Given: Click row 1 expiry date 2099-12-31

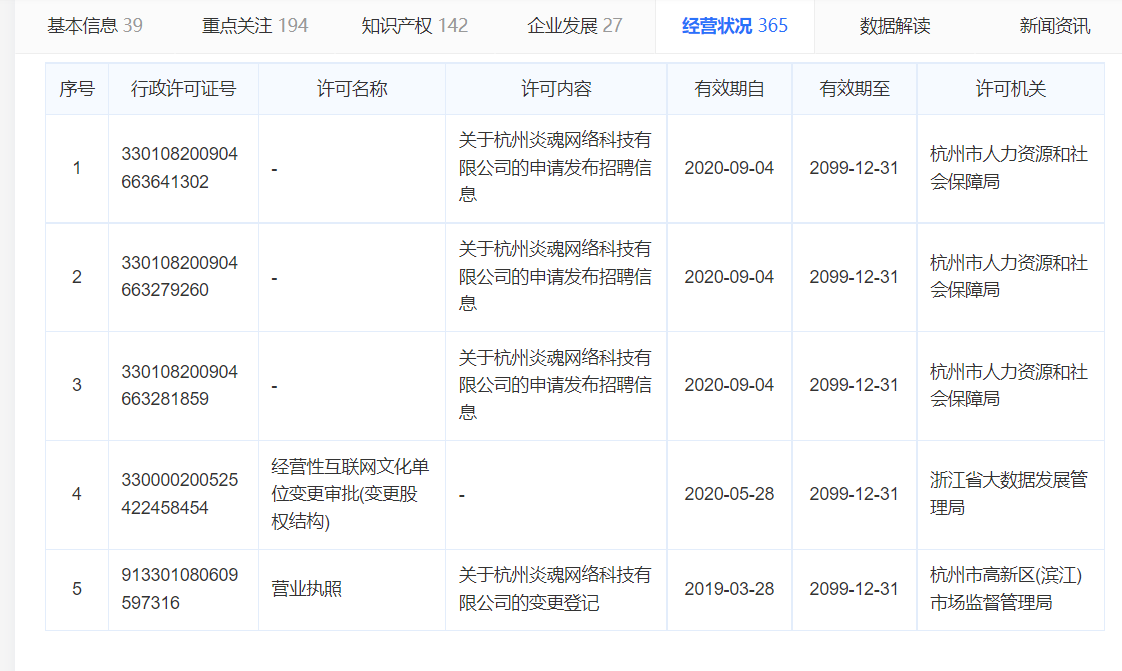Looking at the screenshot, I should click(854, 168).
